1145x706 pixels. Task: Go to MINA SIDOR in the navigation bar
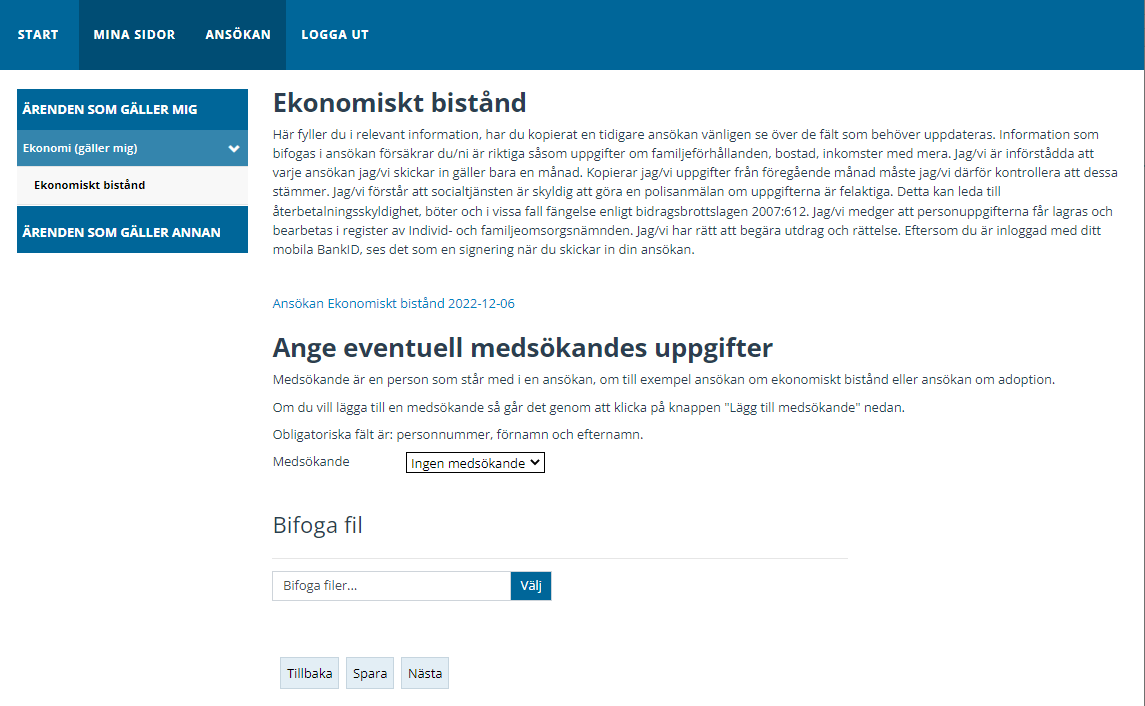click(134, 34)
